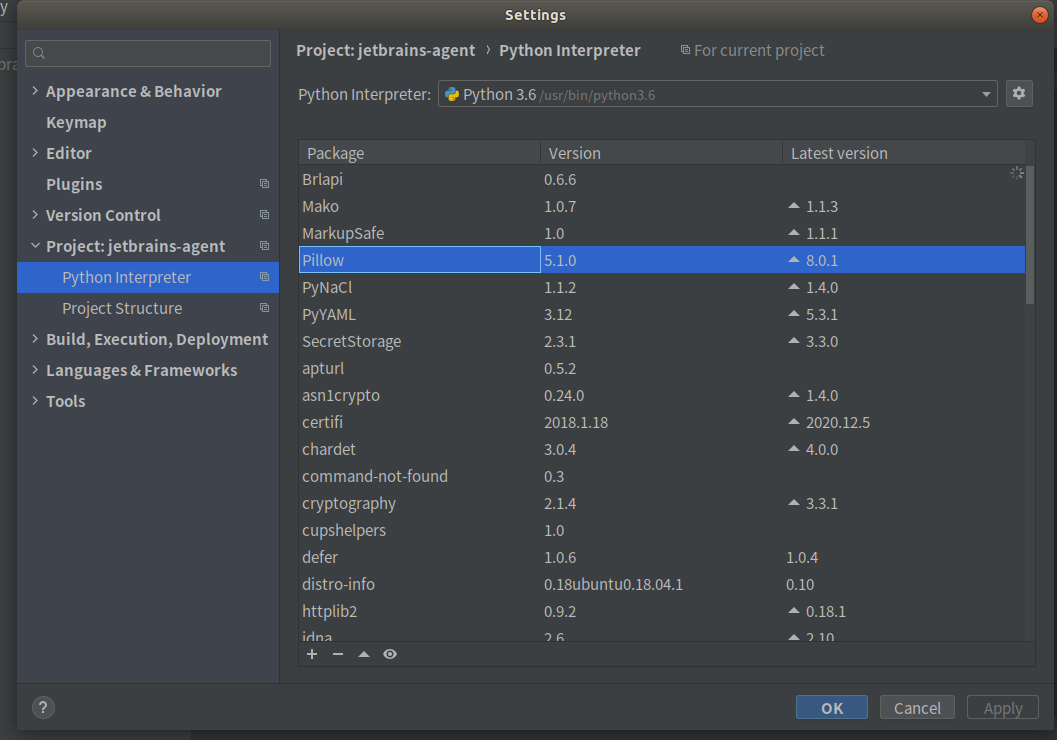Click the OK button
The image size is (1057, 740).
(832, 708)
